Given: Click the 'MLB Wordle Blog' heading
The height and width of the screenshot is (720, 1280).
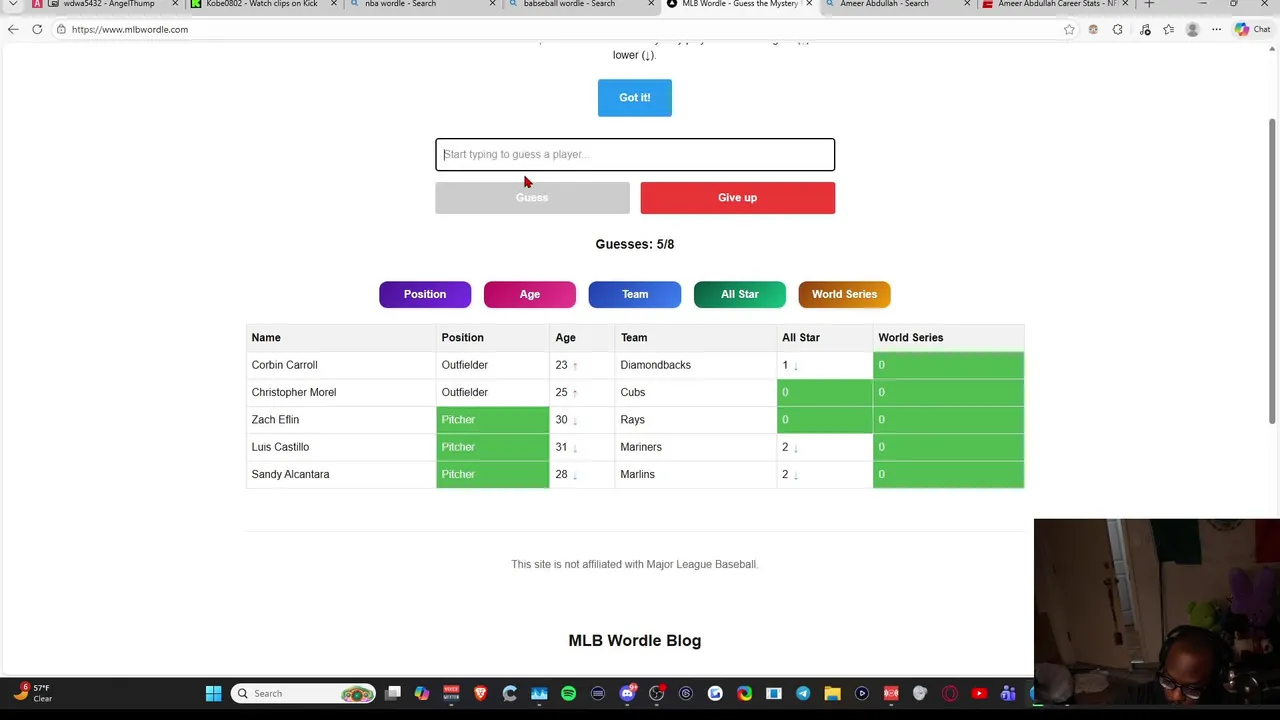Looking at the screenshot, I should click(x=635, y=640).
